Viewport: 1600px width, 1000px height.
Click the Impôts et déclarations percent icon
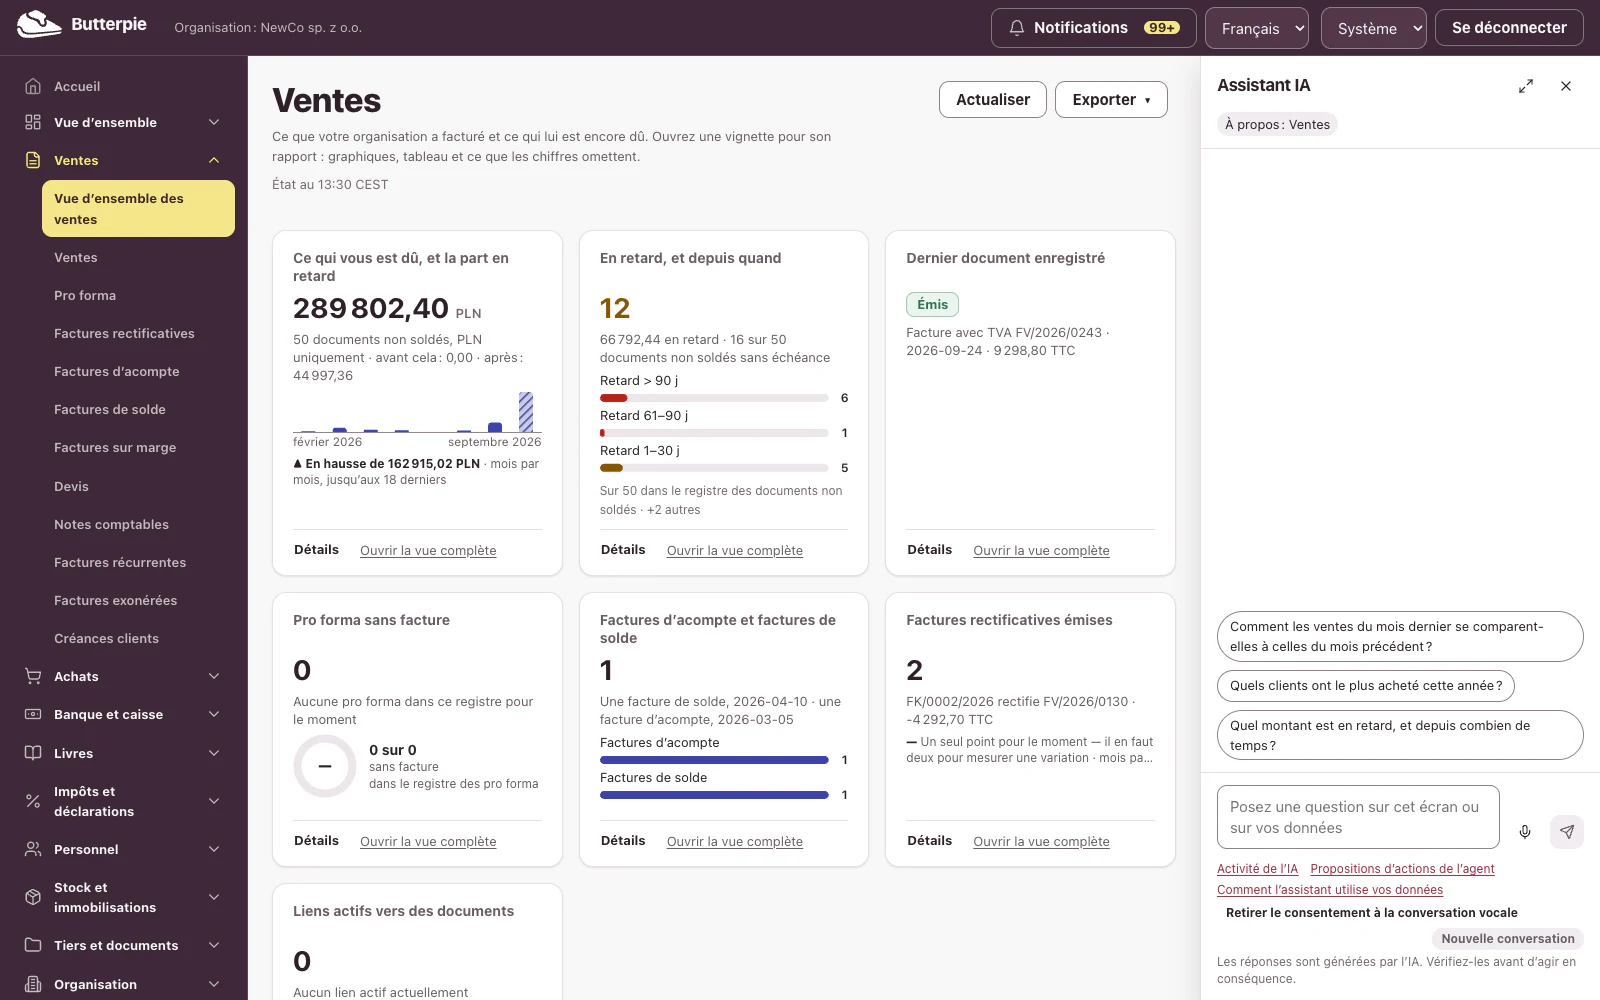point(33,801)
